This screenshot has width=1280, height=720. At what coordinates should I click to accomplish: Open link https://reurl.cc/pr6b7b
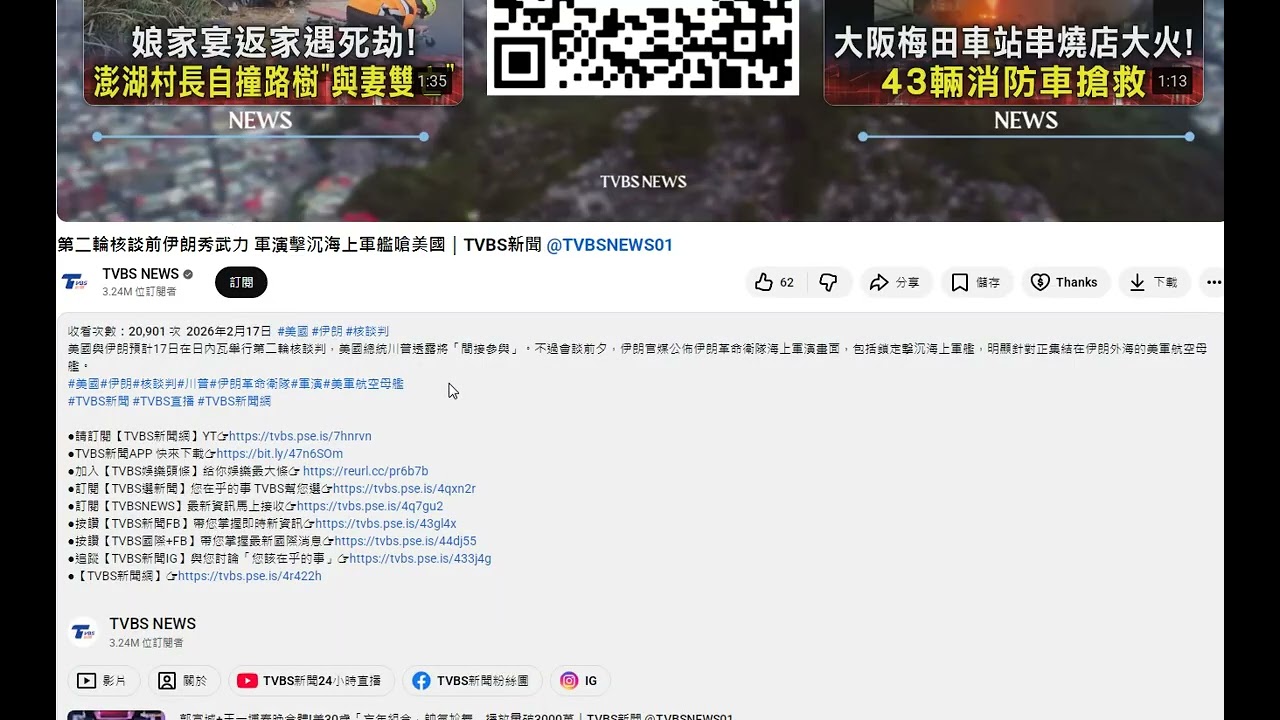[365, 471]
